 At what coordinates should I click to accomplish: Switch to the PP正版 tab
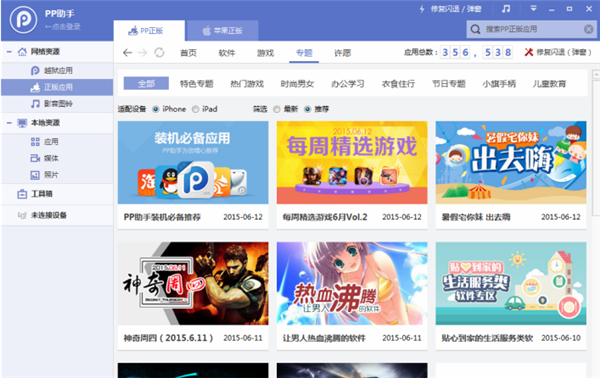pyautogui.click(x=149, y=31)
